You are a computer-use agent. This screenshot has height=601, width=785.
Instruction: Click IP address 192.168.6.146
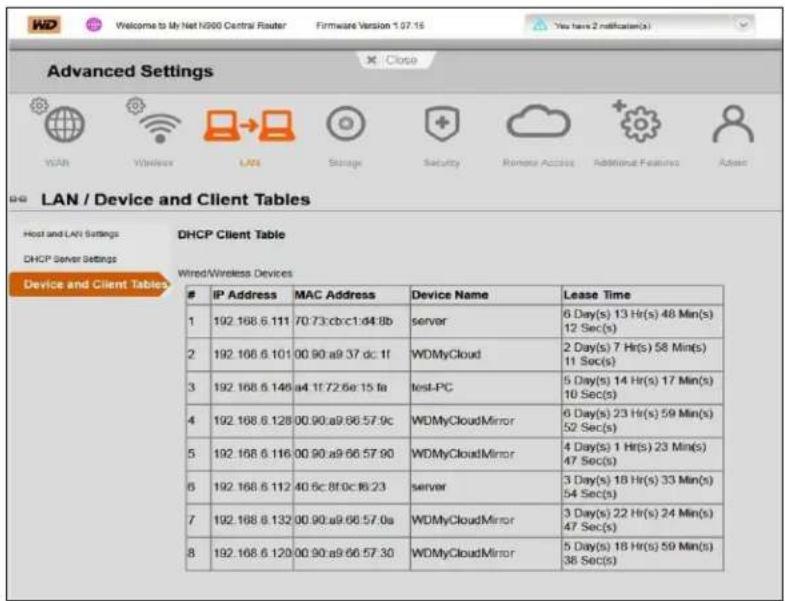tap(252, 387)
